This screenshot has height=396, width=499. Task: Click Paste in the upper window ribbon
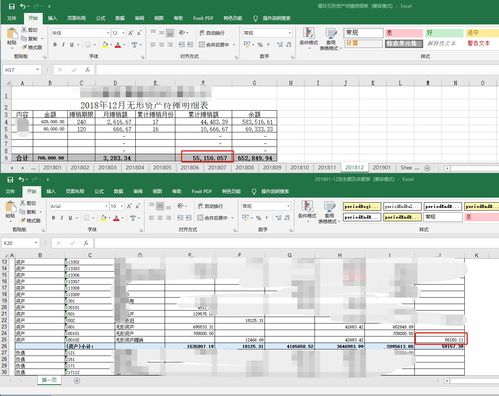(12, 36)
